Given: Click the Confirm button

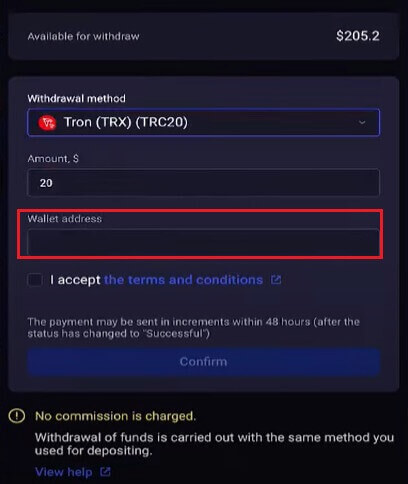Looking at the screenshot, I should point(203,362).
